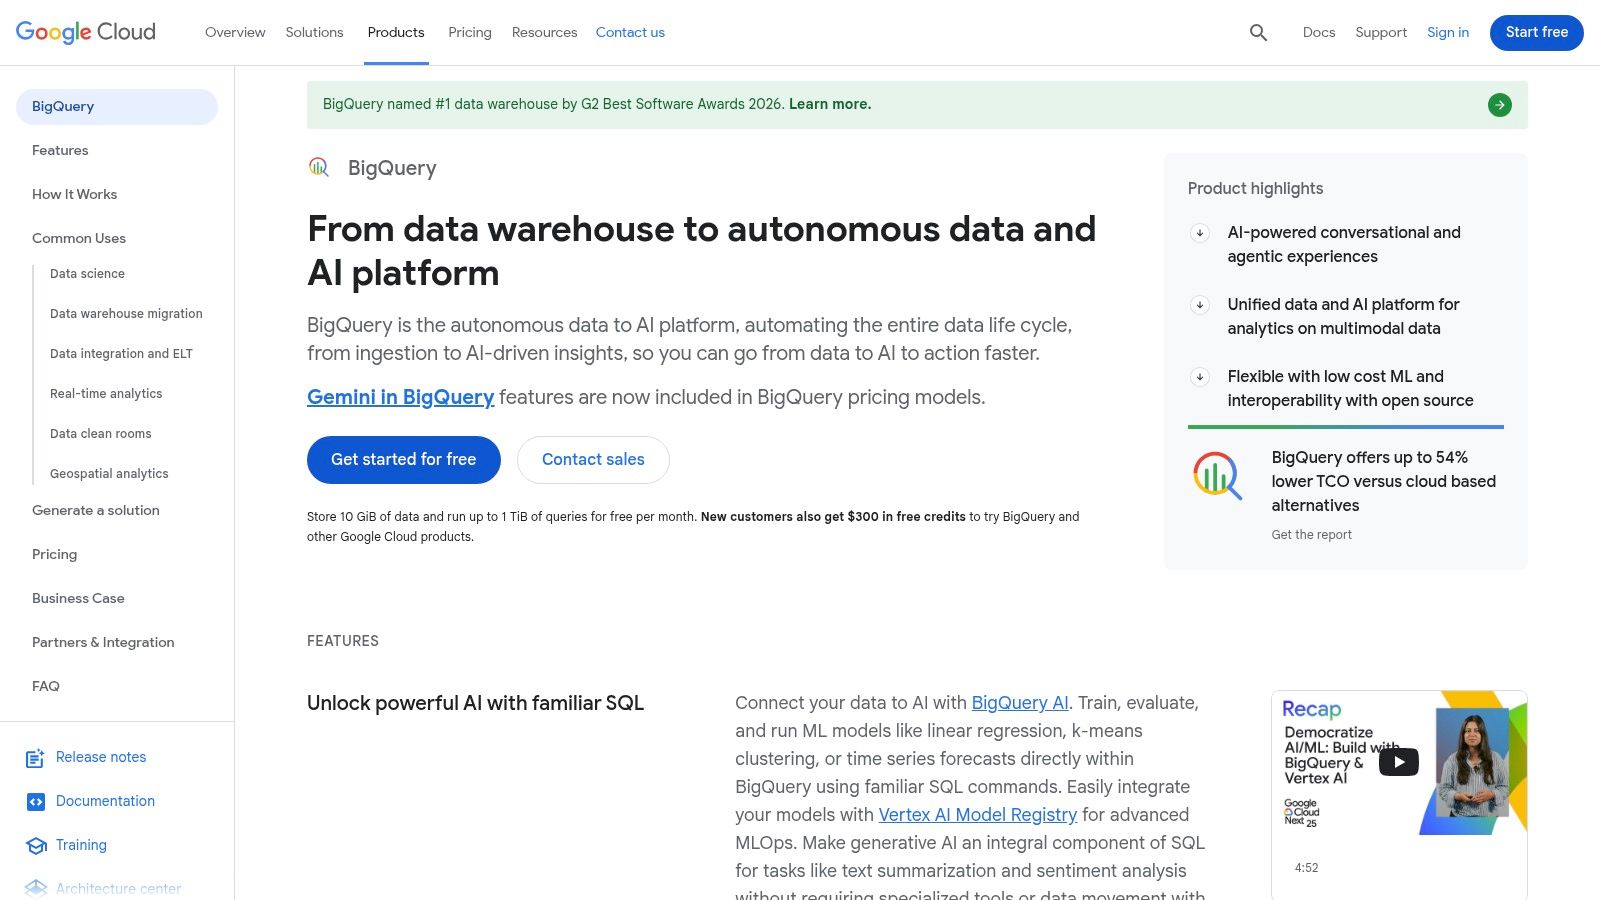Image resolution: width=1600 pixels, height=900 pixels.
Task: Click the green arrow on the announcement banner
Action: (x=1499, y=104)
